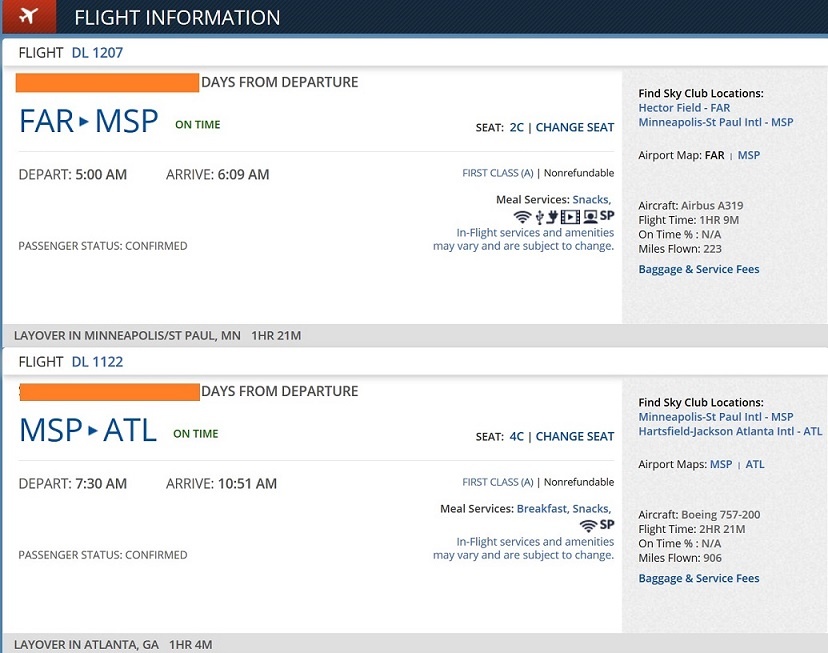The width and height of the screenshot is (828, 653).
Task: Click the Wi-Fi icon for MSP-ATL flight
Action: pyautogui.click(x=588, y=525)
